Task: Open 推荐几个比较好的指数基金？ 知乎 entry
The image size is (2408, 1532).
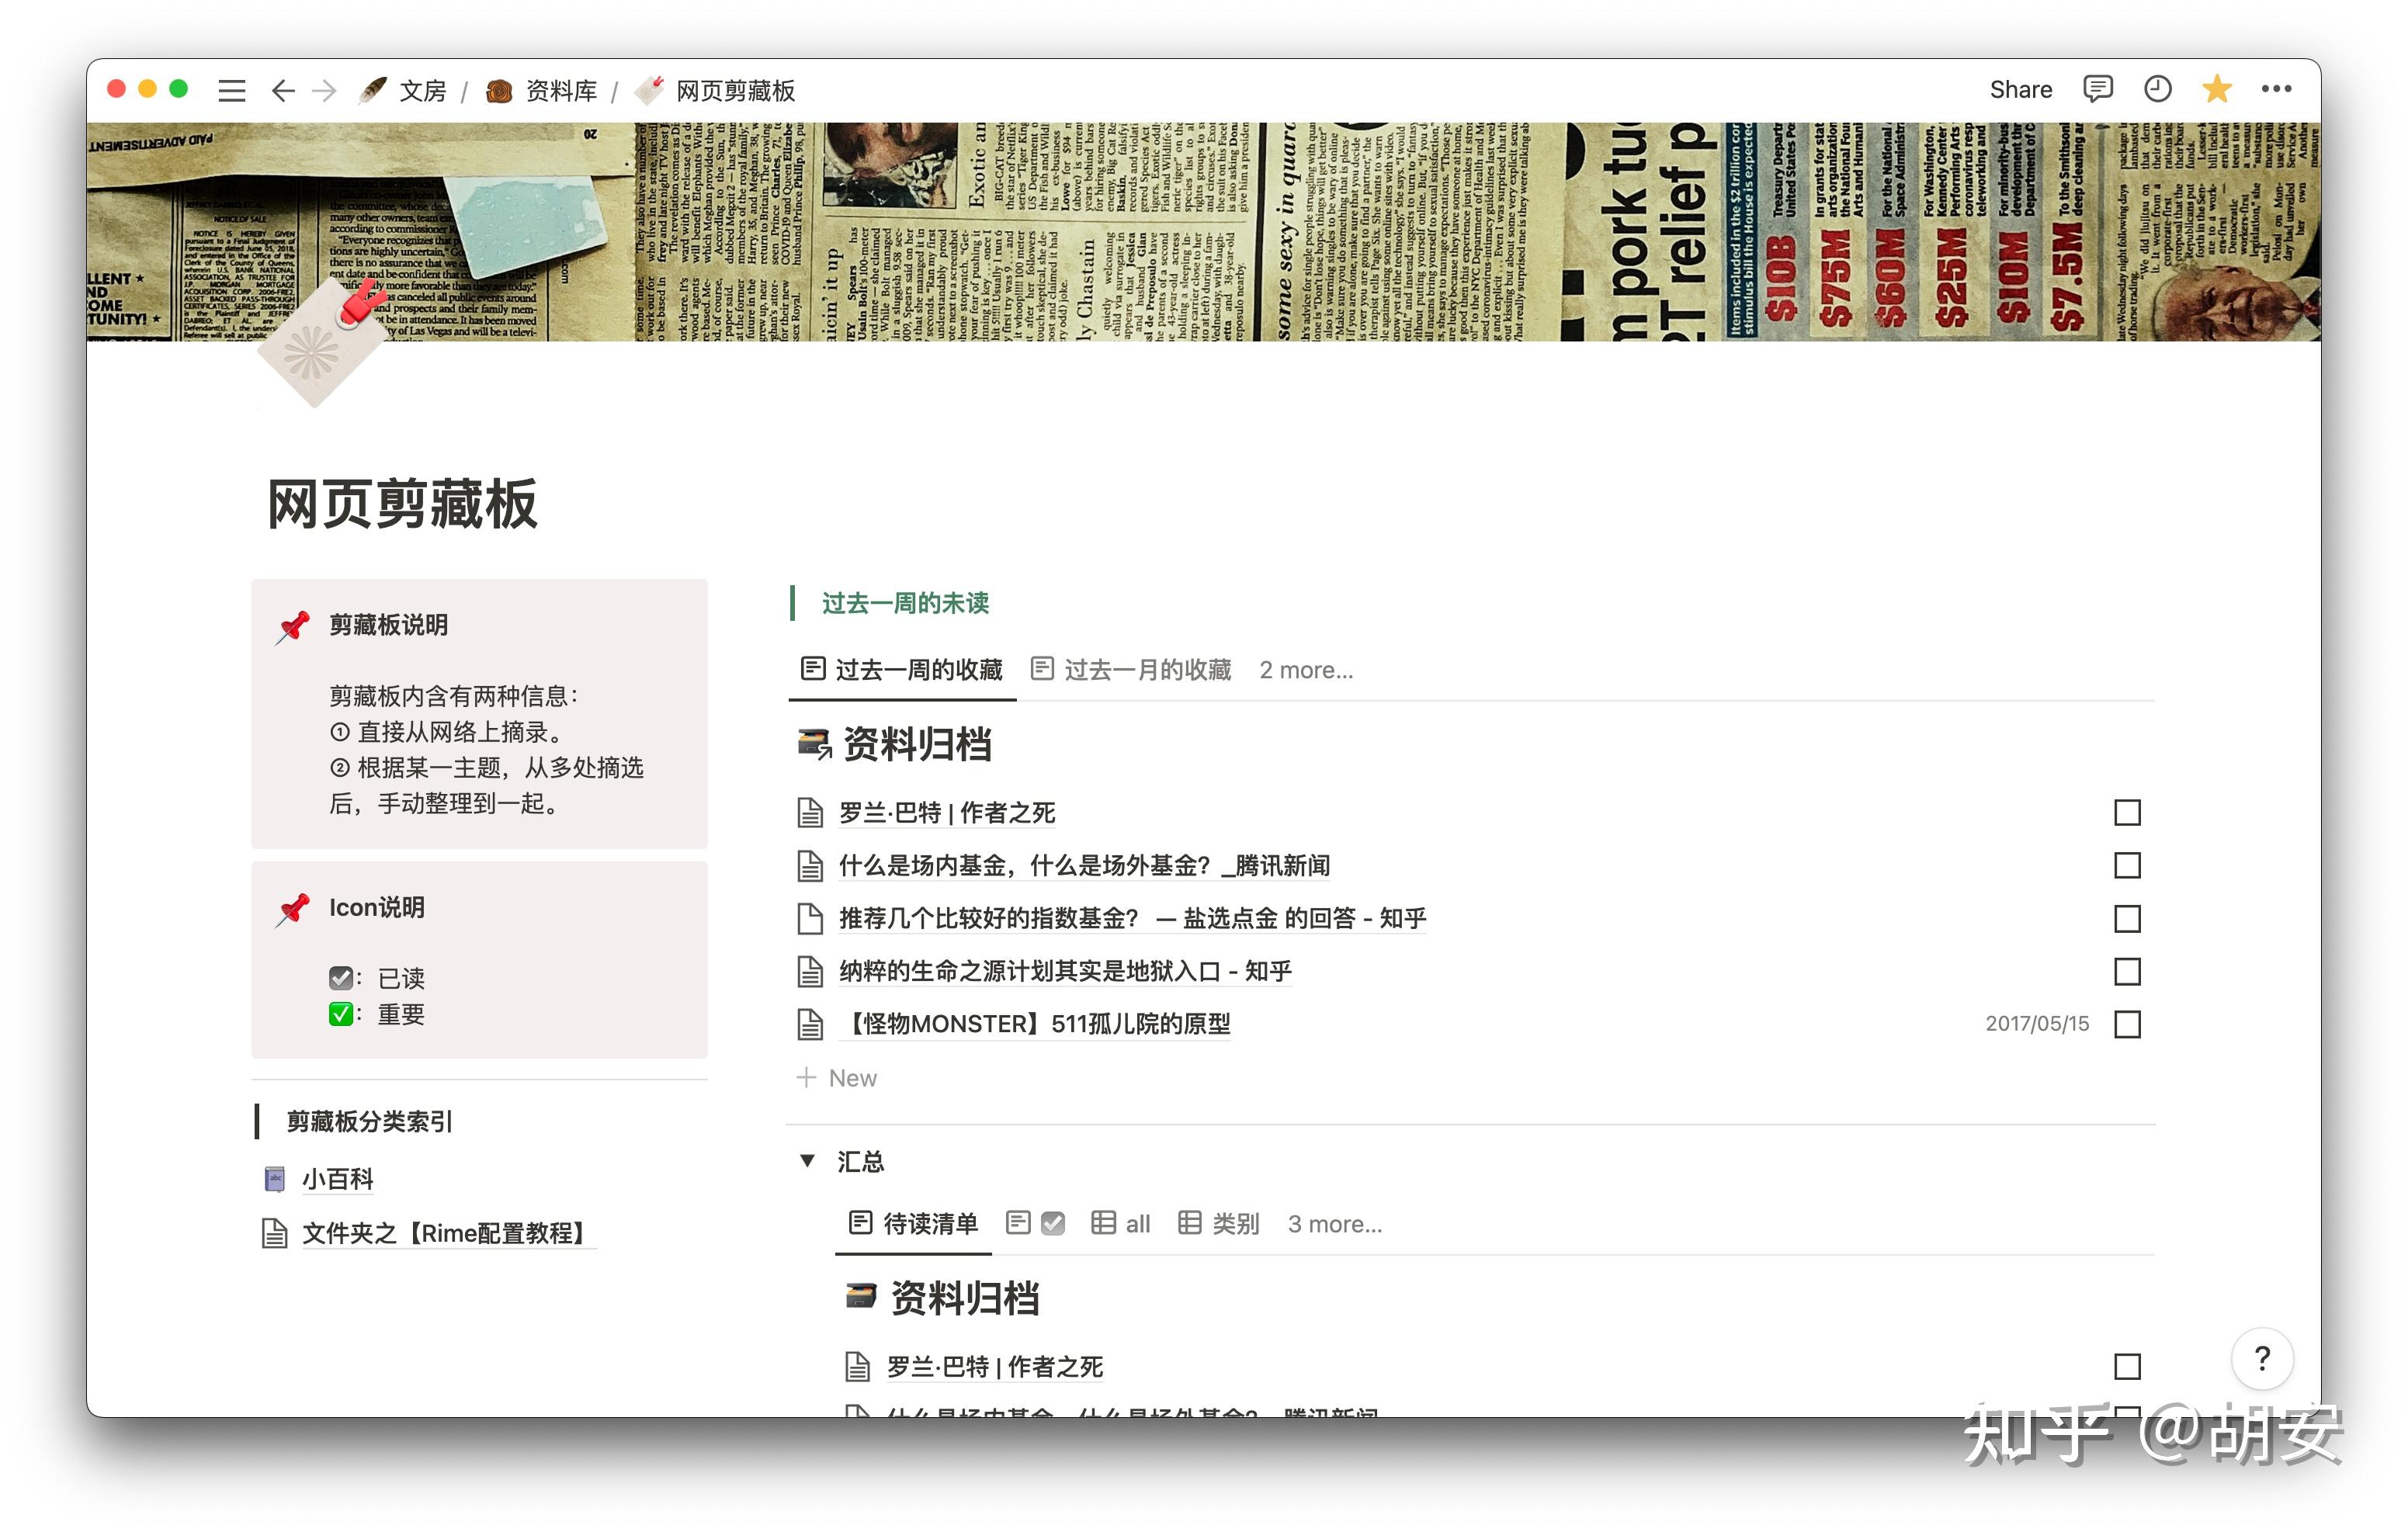Action: coord(1132,919)
